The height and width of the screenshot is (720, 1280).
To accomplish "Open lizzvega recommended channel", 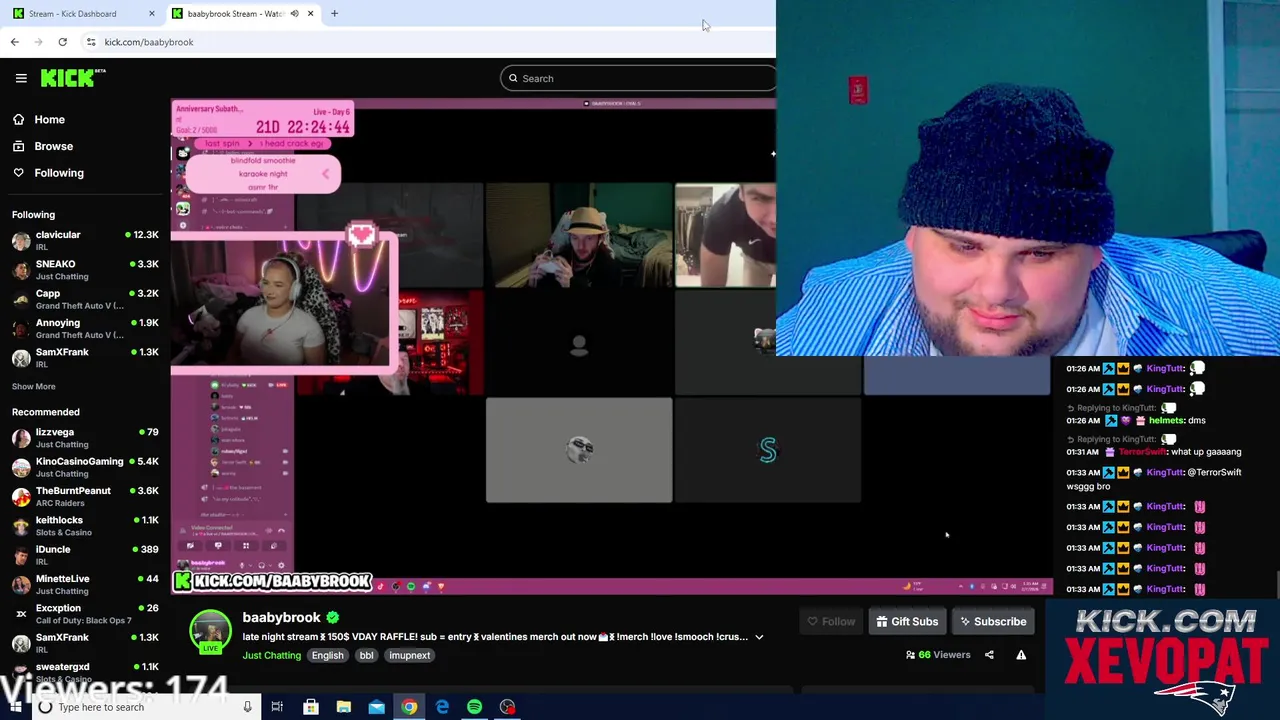I will 85,438.
